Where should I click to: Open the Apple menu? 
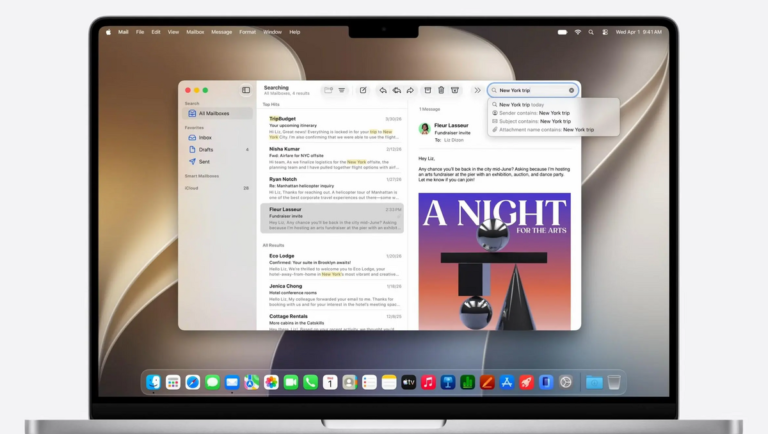click(x=108, y=32)
